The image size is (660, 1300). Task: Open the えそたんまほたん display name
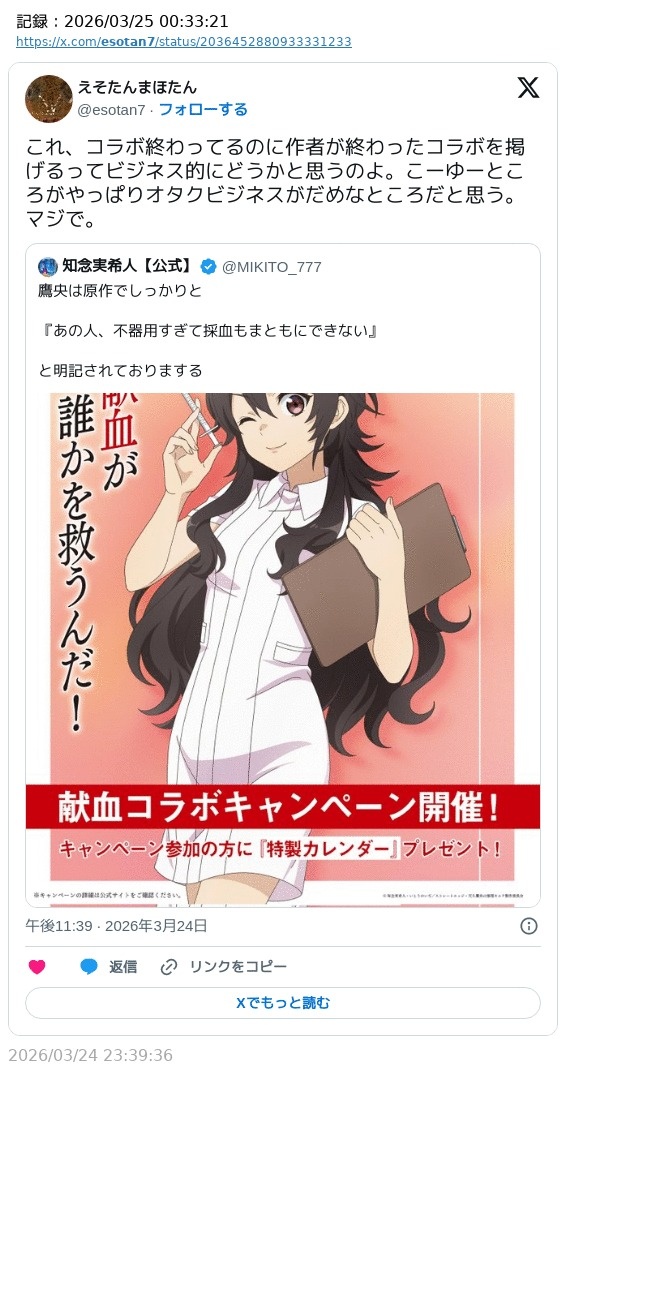[x=137, y=87]
